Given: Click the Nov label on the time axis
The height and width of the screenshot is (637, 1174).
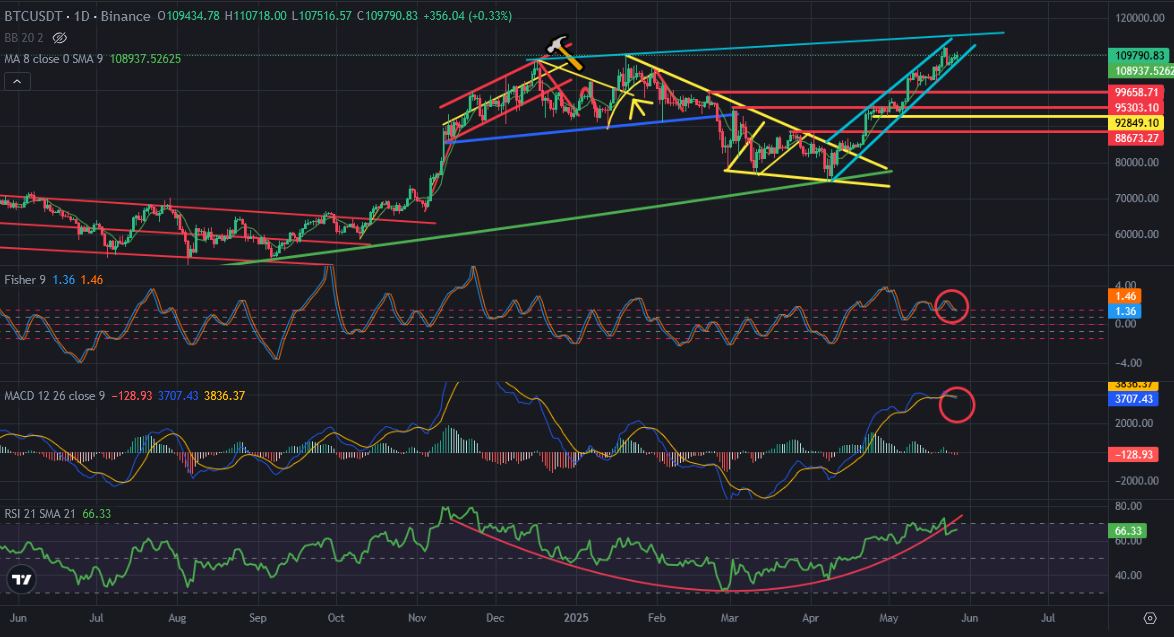Looking at the screenshot, I should [417, 618].
